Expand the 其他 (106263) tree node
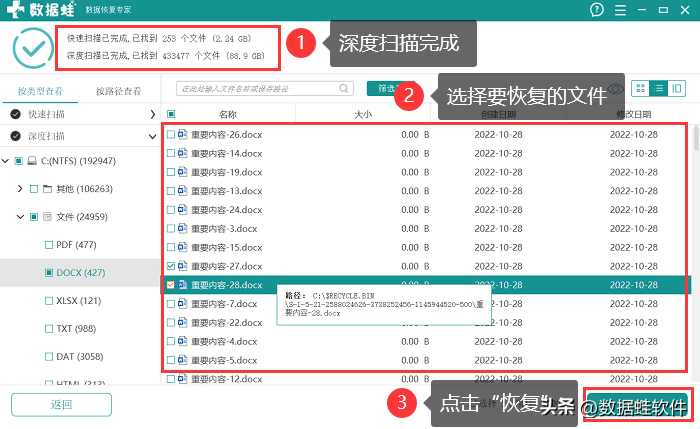 [20, 189]
